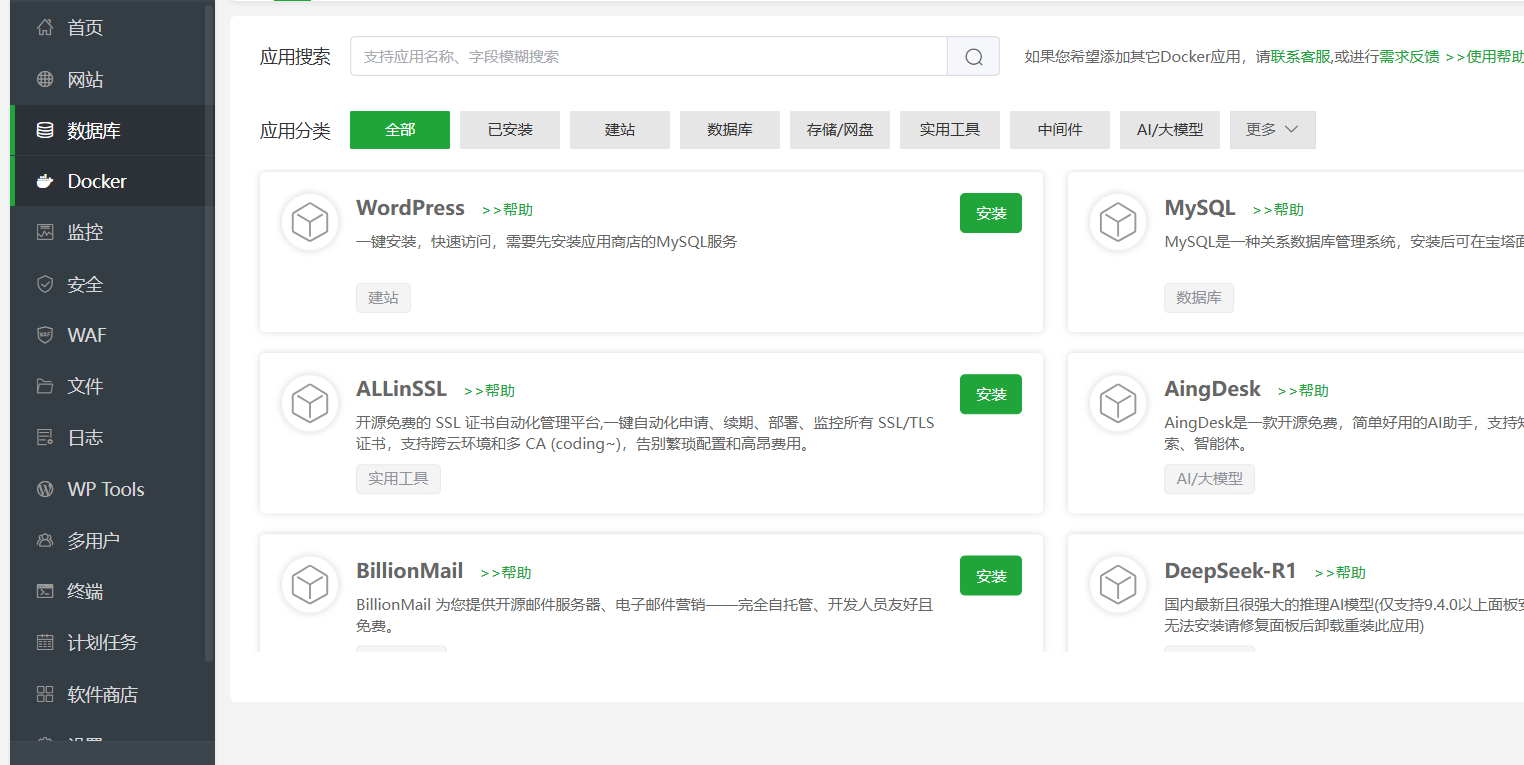The width and height of the screenshot is (1524, 765).
Task: Select the 全部 category tab
Action: point(400,130)
